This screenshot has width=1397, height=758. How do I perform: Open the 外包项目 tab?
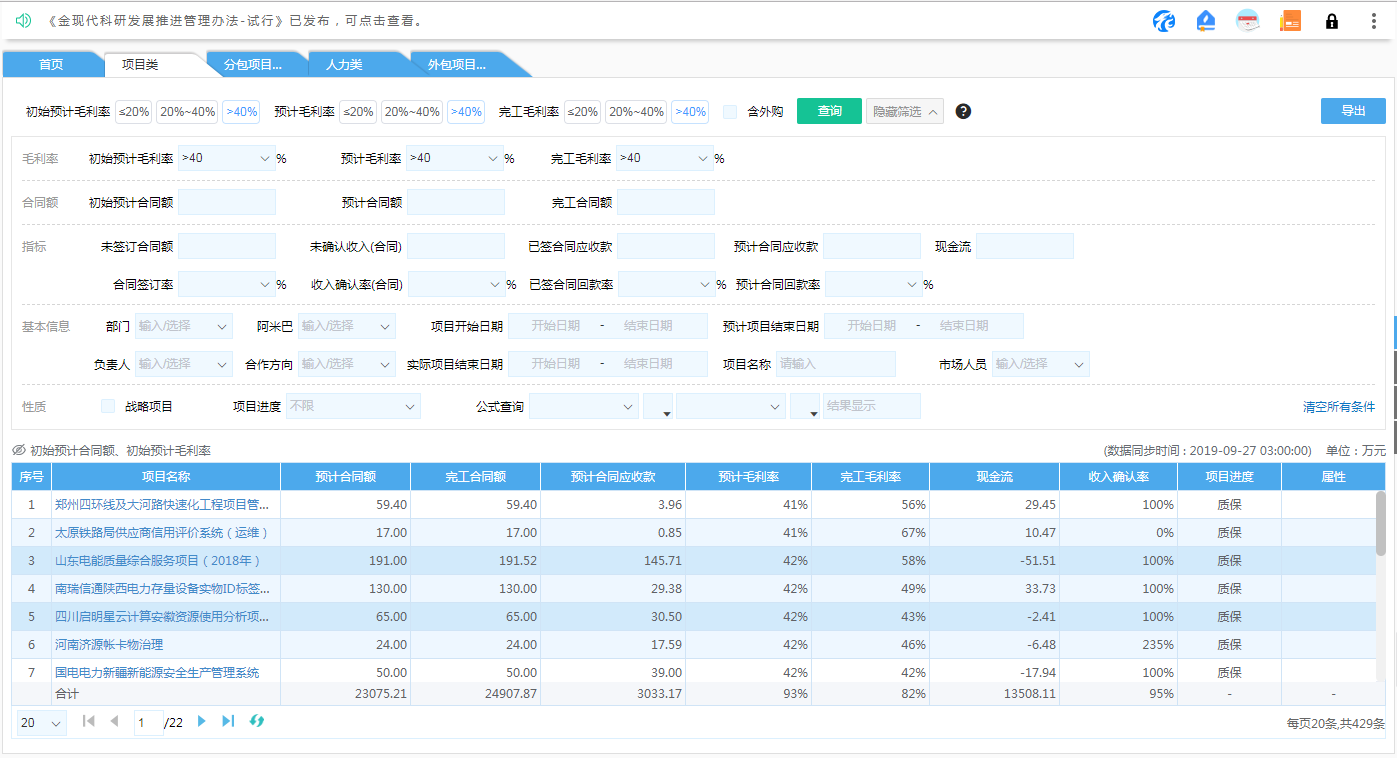pyautogui.click(x=457, y=65)
